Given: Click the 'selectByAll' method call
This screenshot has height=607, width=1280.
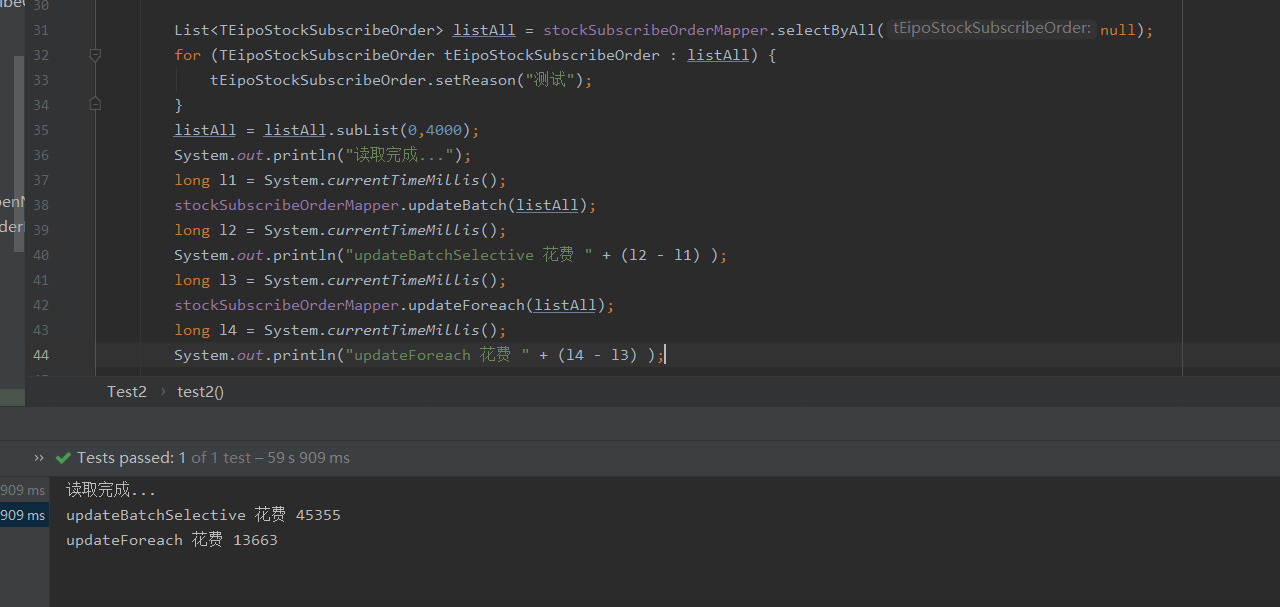Looking at the screenshot, I should click(x=826, y=30).
